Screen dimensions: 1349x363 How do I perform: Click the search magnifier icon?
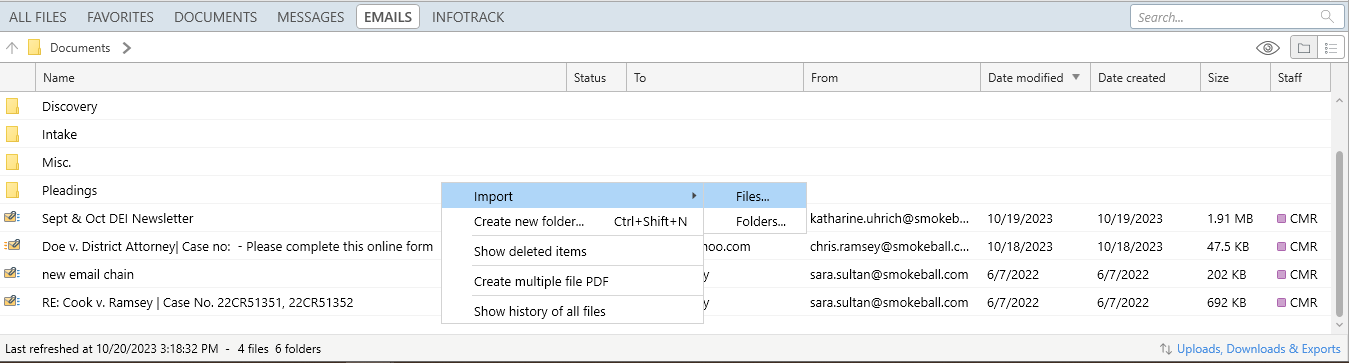(x=1327, y=17)
